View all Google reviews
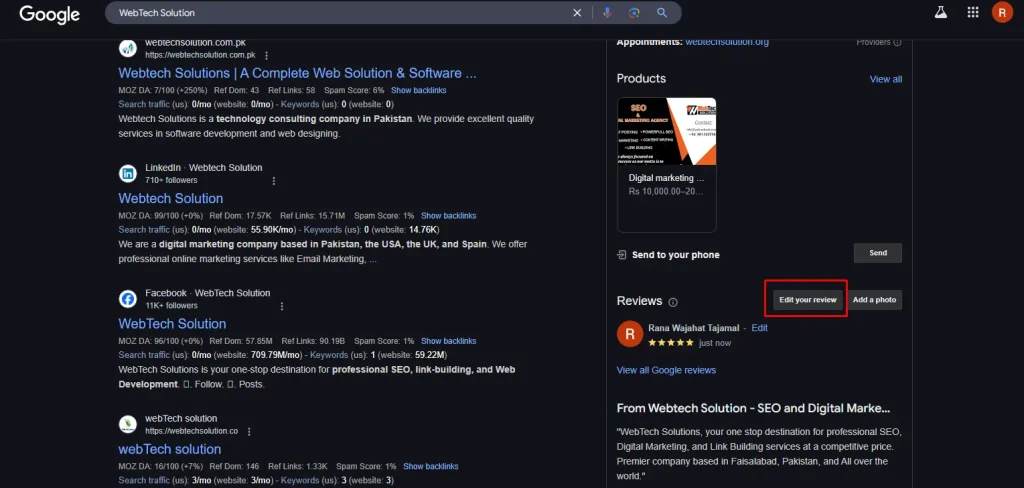Viewport: 1024px width, 488px height. (x=666, y=370)
